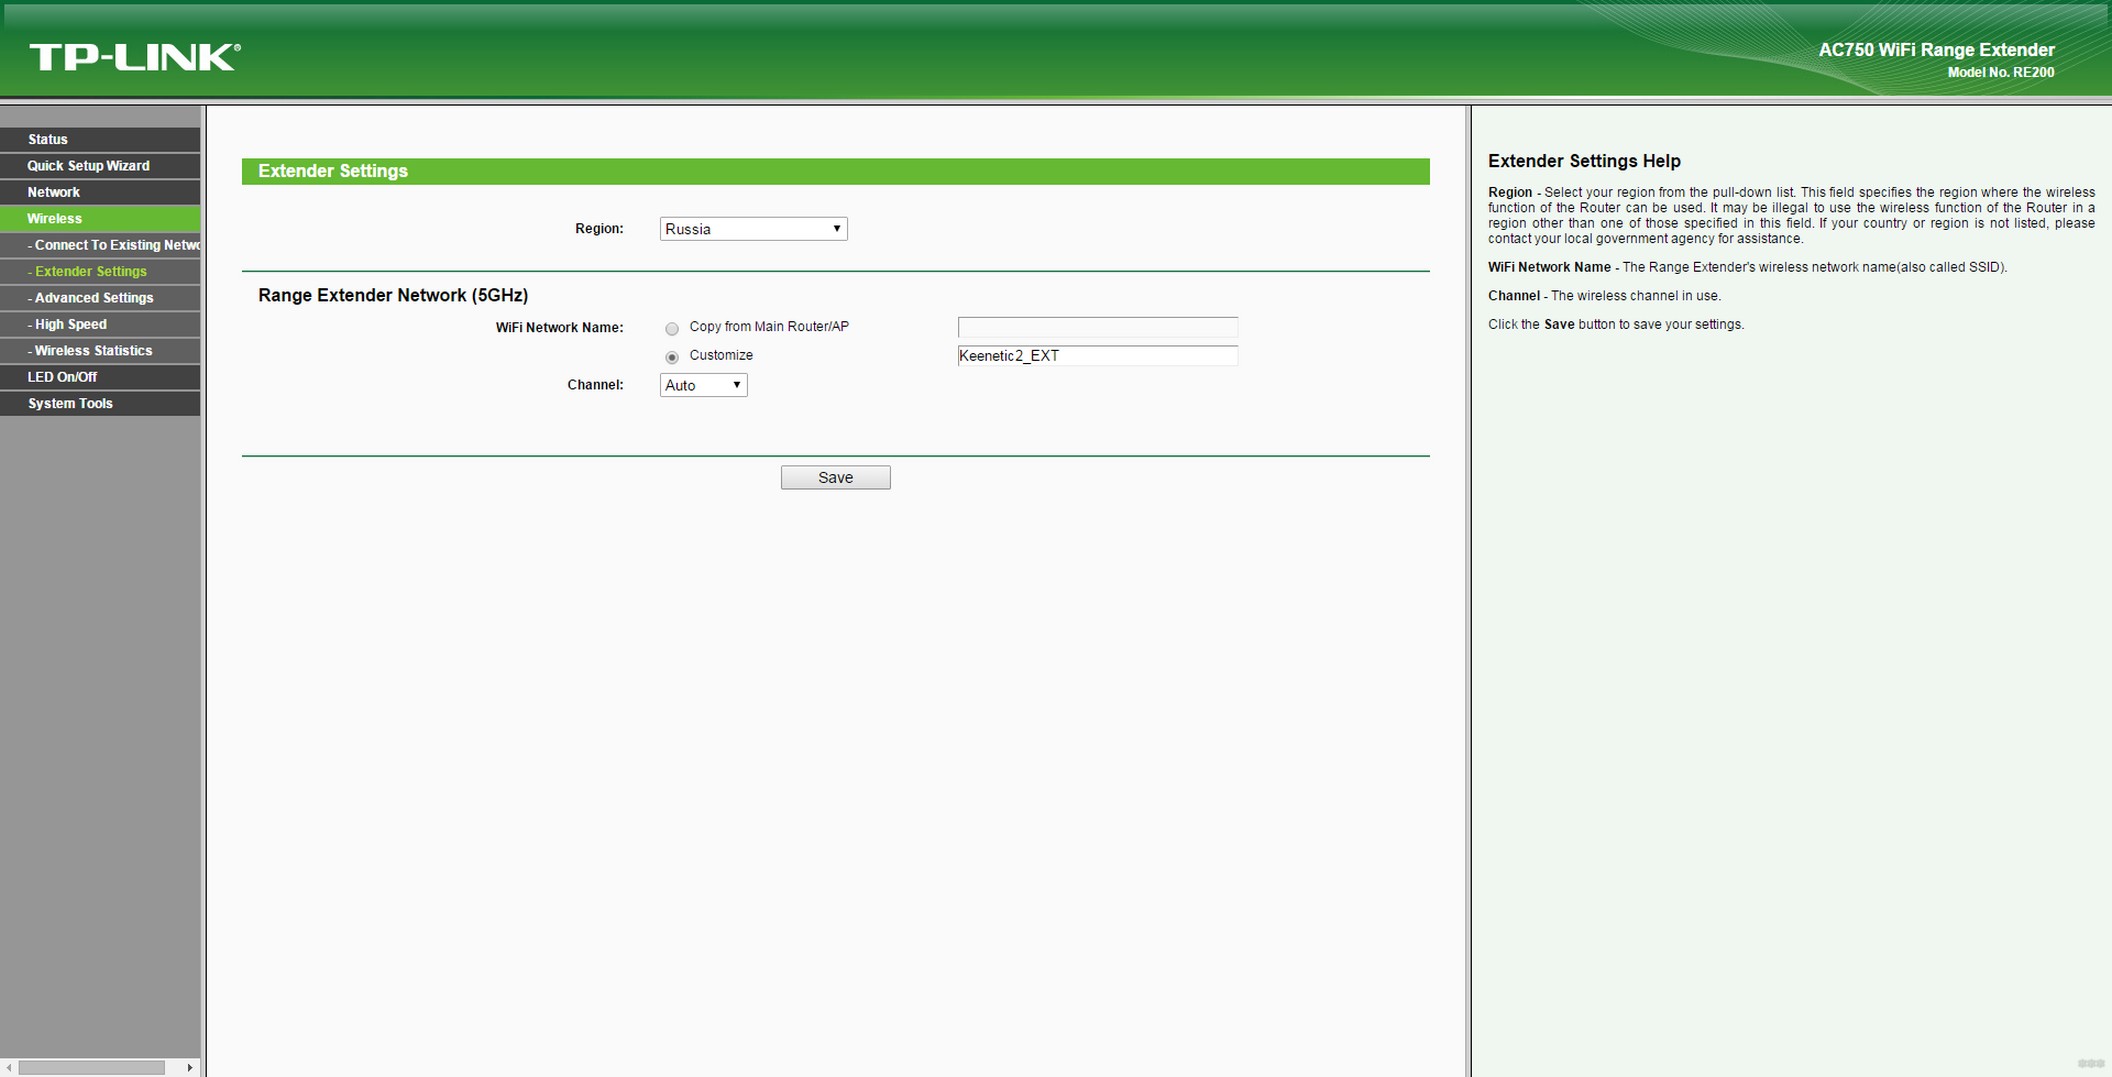The height and width of the screenshot is (1077, 2112).
Task: Click the sidebar horizontal scrollbar thumb
Action: click(x=92, y=1068)
